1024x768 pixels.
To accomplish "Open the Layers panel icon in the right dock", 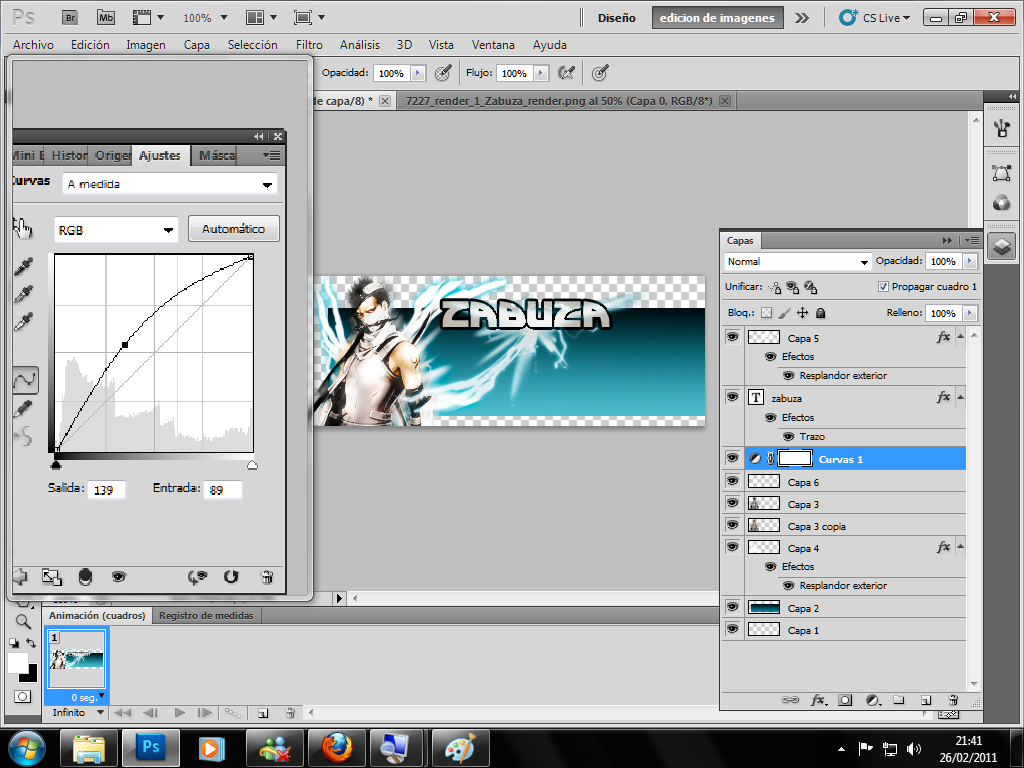I will (x=1001, y=247).
